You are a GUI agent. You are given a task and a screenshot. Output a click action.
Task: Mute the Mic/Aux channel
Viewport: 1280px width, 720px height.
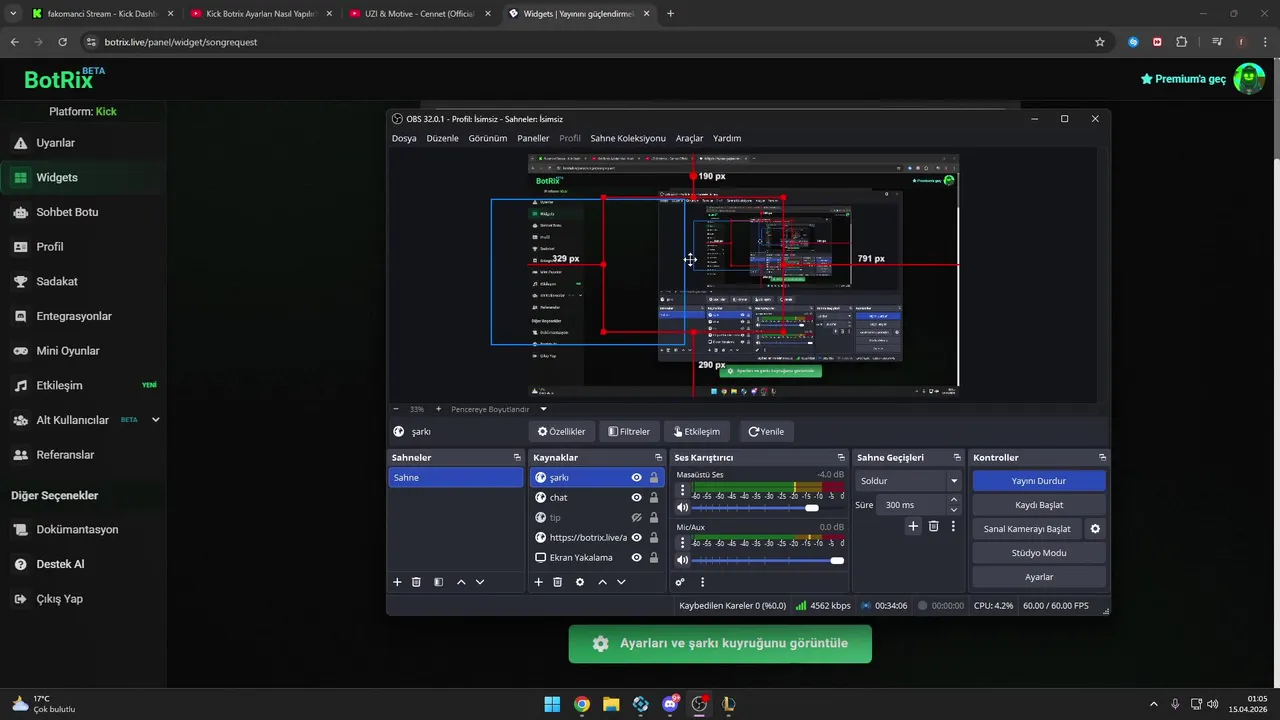tap(683, 560)
